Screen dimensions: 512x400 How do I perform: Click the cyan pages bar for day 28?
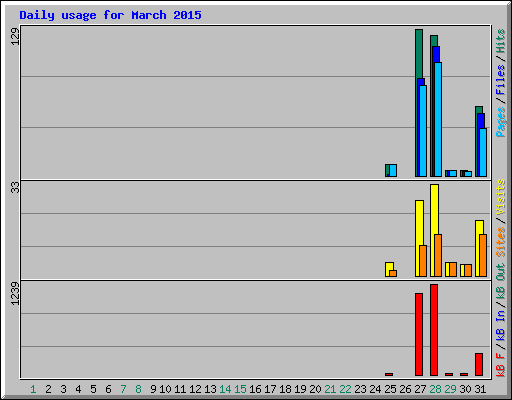438,119
